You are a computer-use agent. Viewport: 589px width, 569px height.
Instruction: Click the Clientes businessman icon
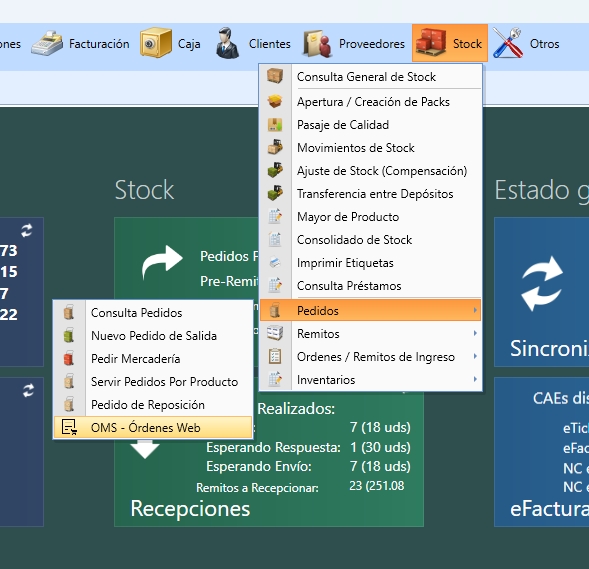pyautogui.click(x=227, y=43)
